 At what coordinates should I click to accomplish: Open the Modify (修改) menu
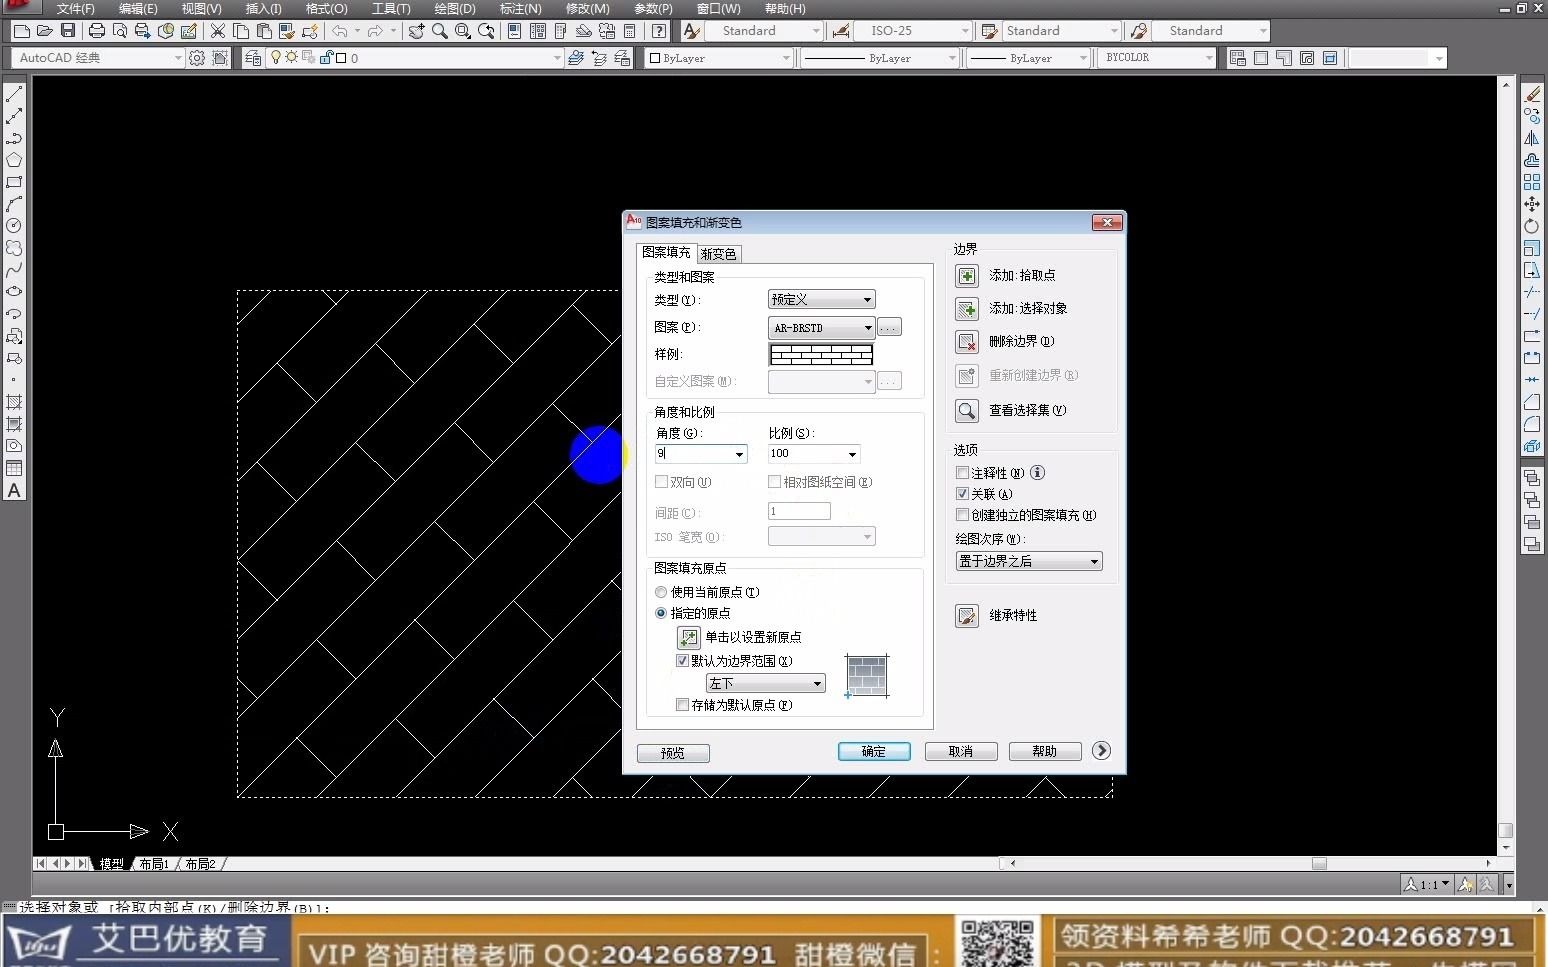click(x=587, y=8)
